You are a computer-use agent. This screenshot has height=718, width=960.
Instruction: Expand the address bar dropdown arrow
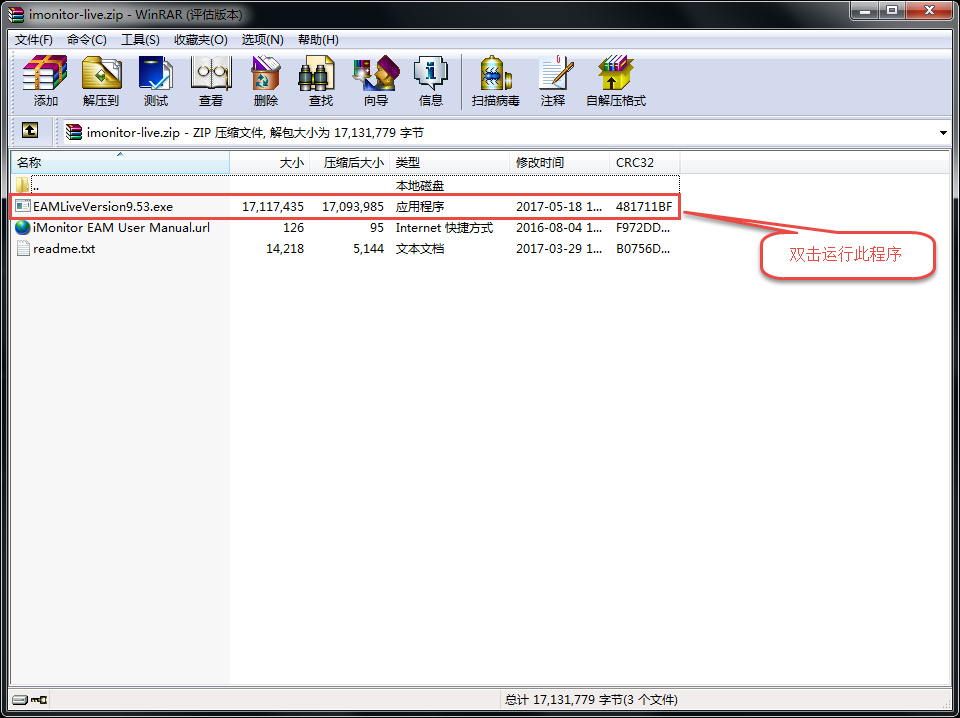point(943,132)
